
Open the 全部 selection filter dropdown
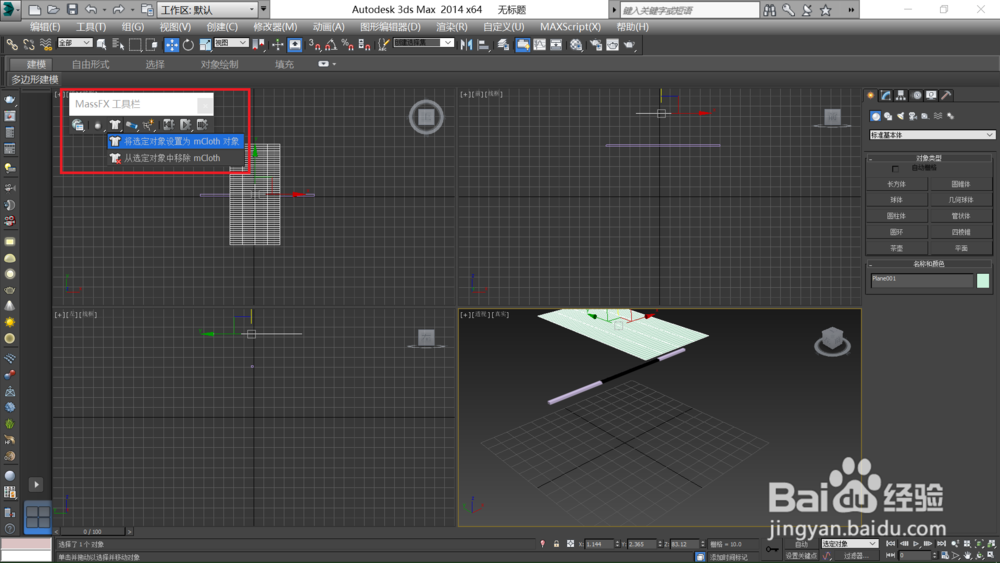(x=75, y=43)
